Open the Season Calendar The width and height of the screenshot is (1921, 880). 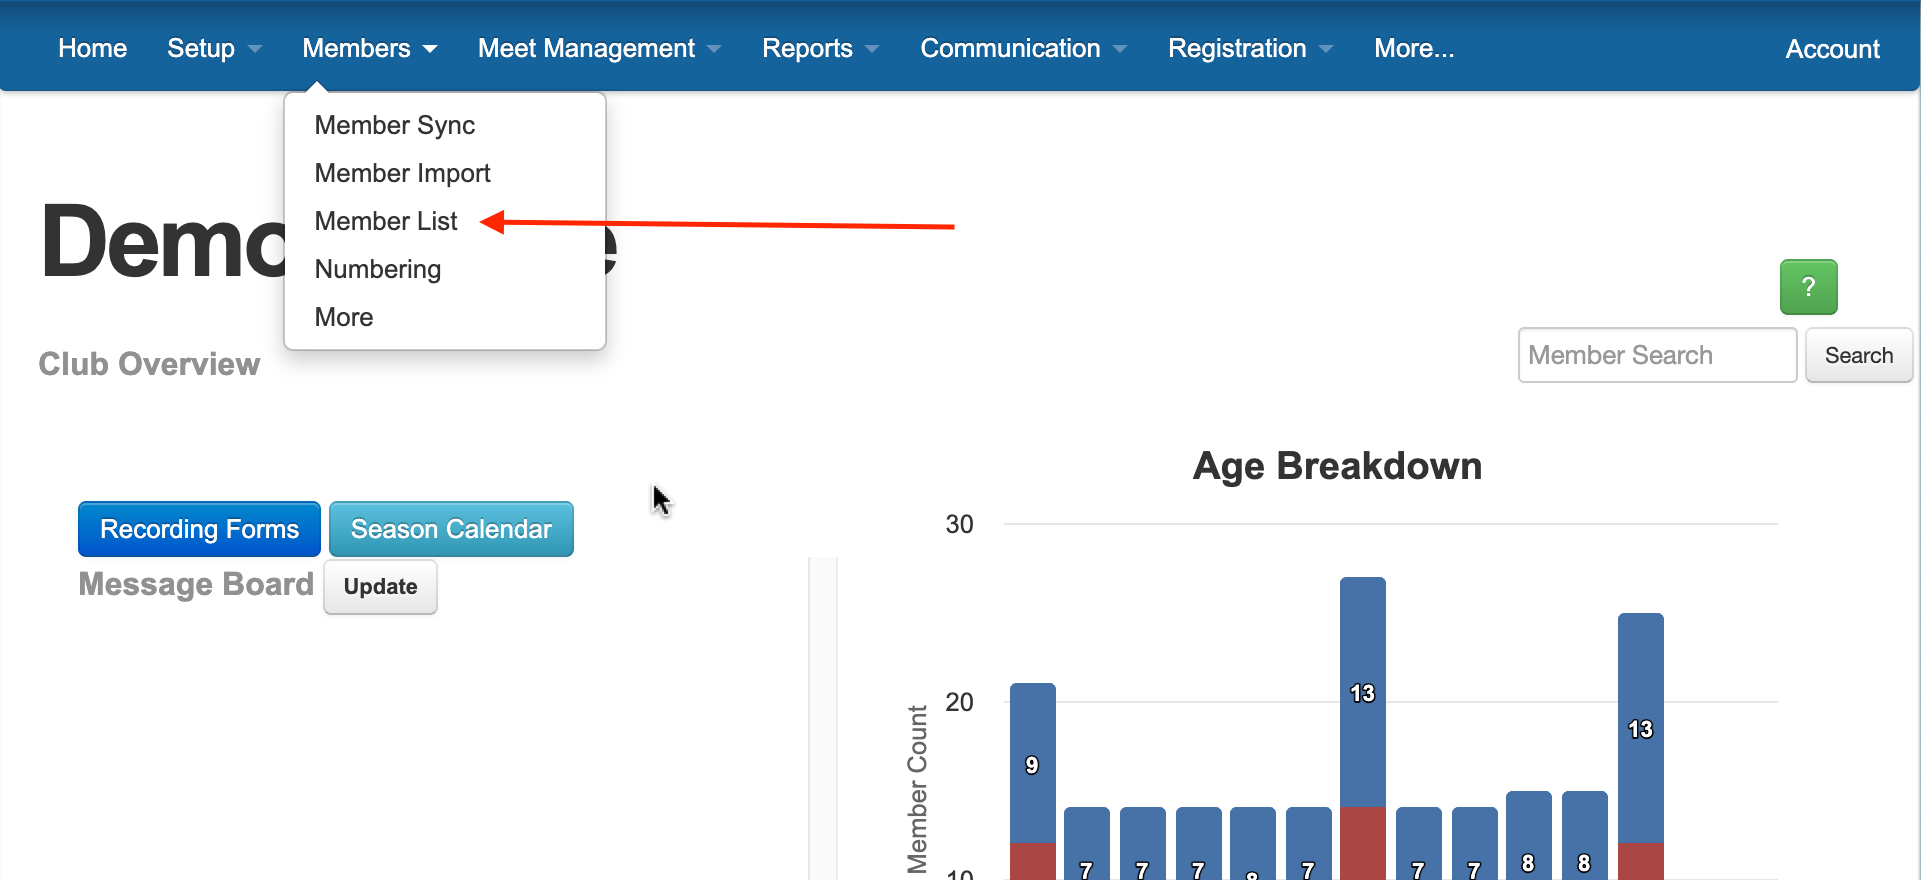point(451,529)
